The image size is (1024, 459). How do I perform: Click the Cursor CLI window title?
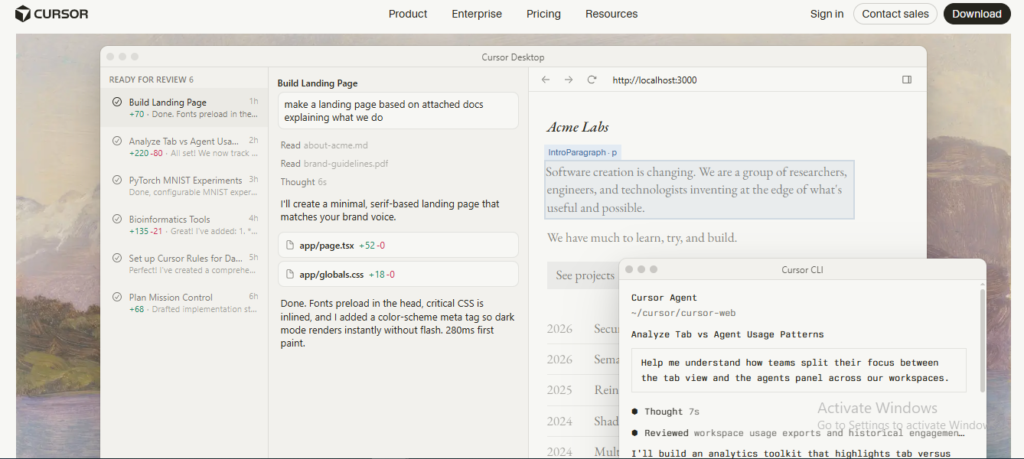(802, 270)
